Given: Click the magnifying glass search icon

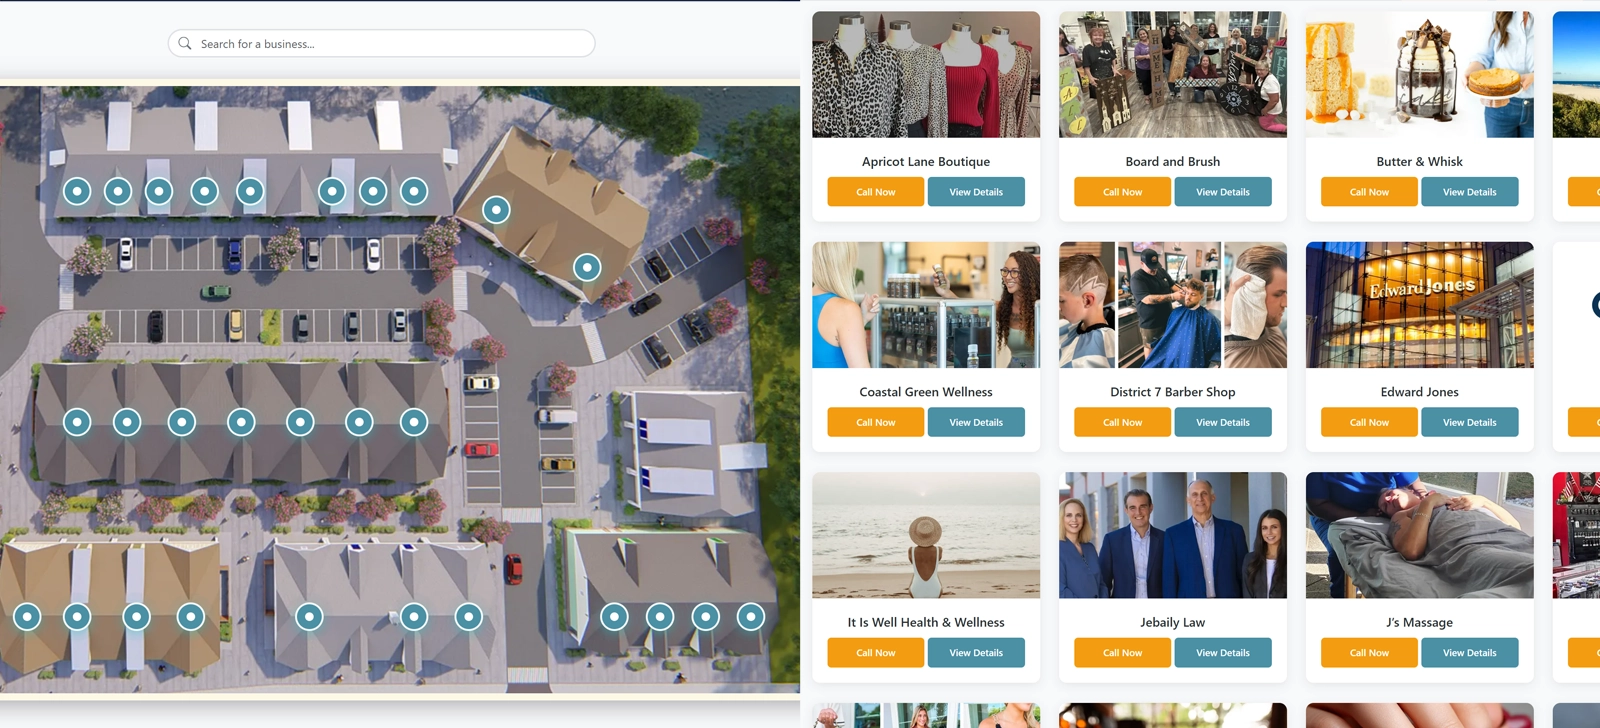Looking at the screenshot, I should 185,43.
